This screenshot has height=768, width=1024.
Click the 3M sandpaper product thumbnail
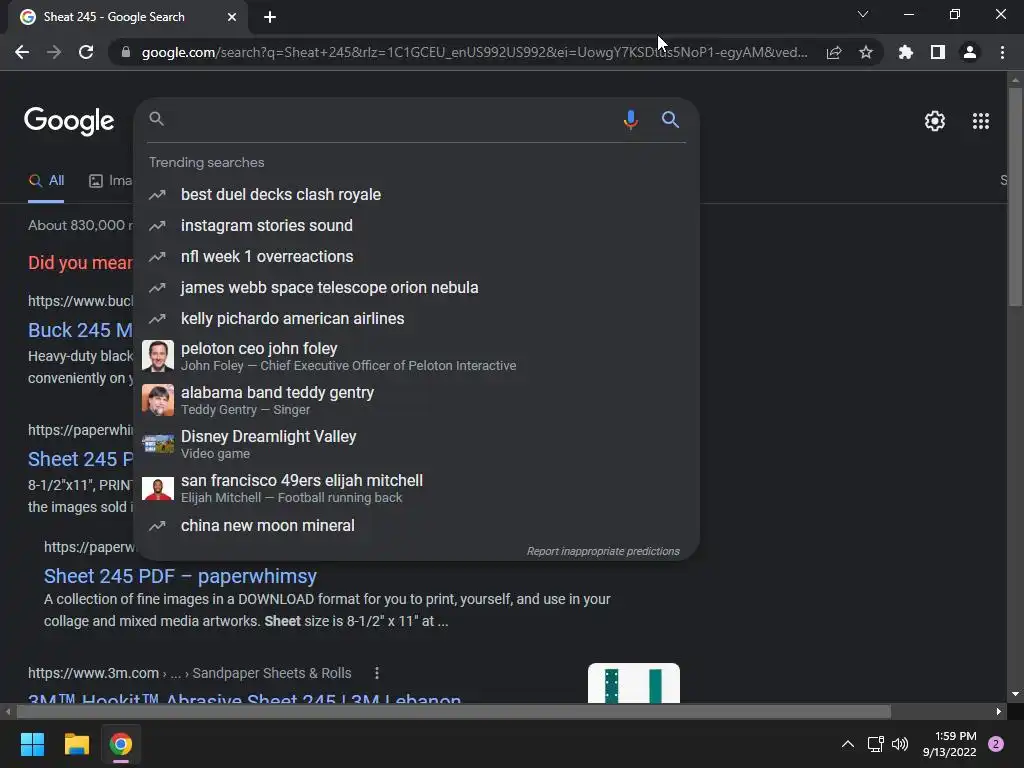[633, 683]
